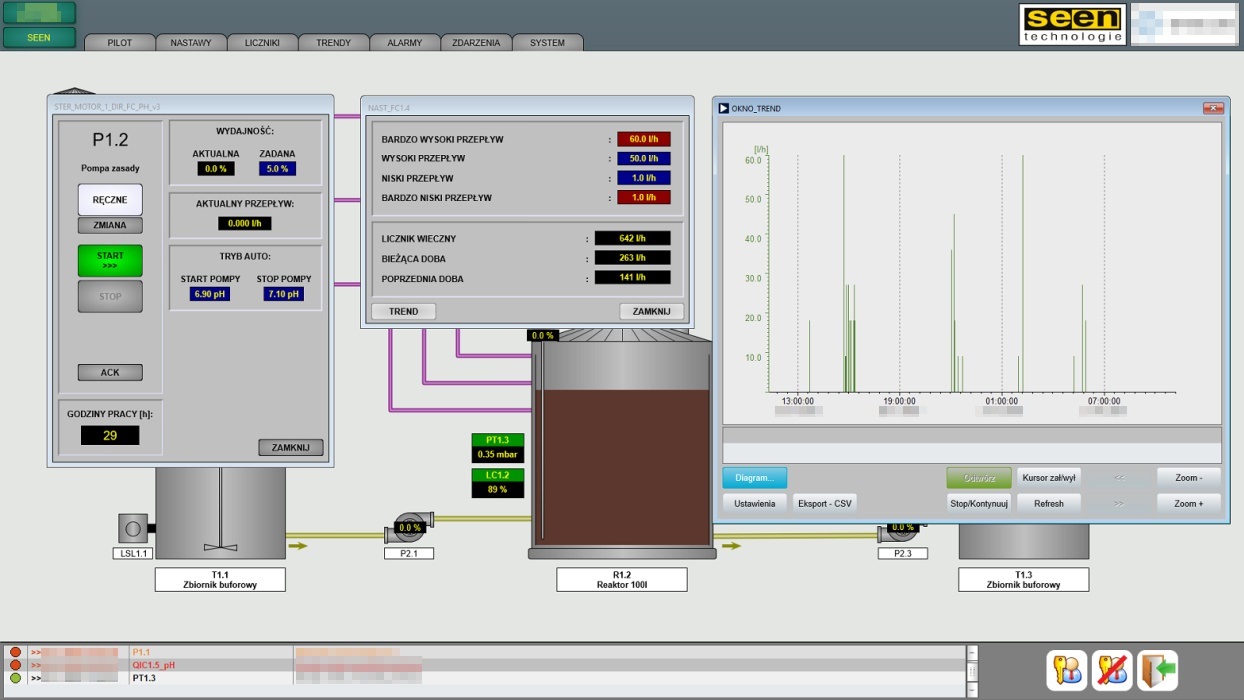This screenshot has height=700, width=1244.
Task: Click the crossed-out key logout icon
Action: coord(1112,670)
